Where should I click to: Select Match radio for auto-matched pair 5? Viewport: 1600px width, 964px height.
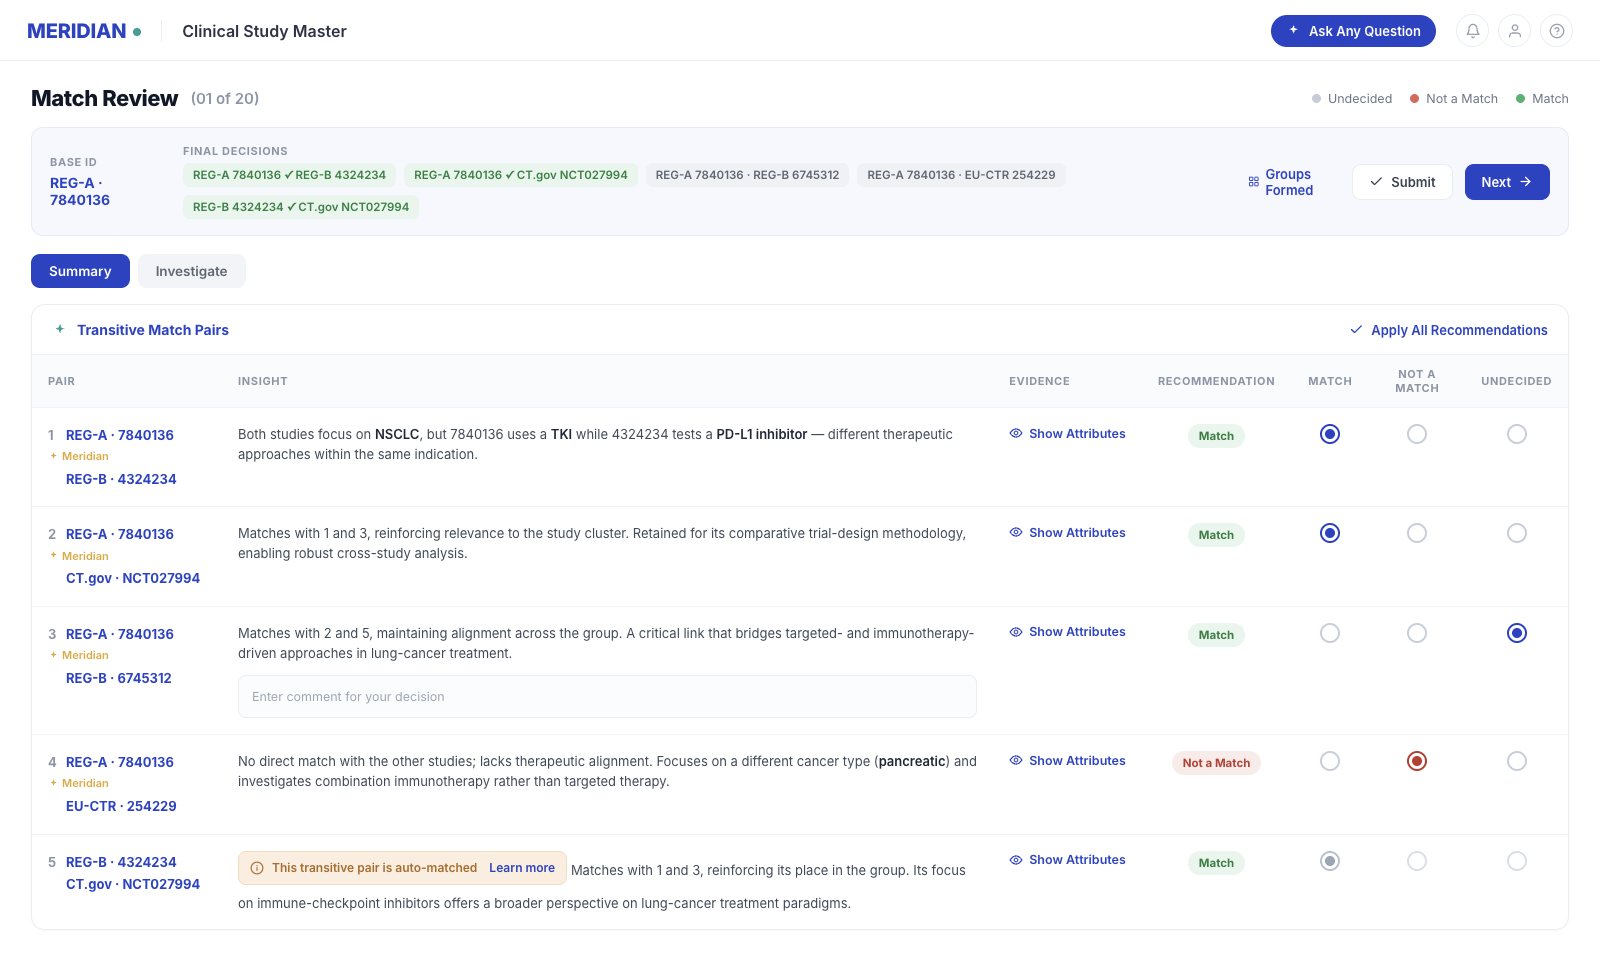pos(1330,861)
